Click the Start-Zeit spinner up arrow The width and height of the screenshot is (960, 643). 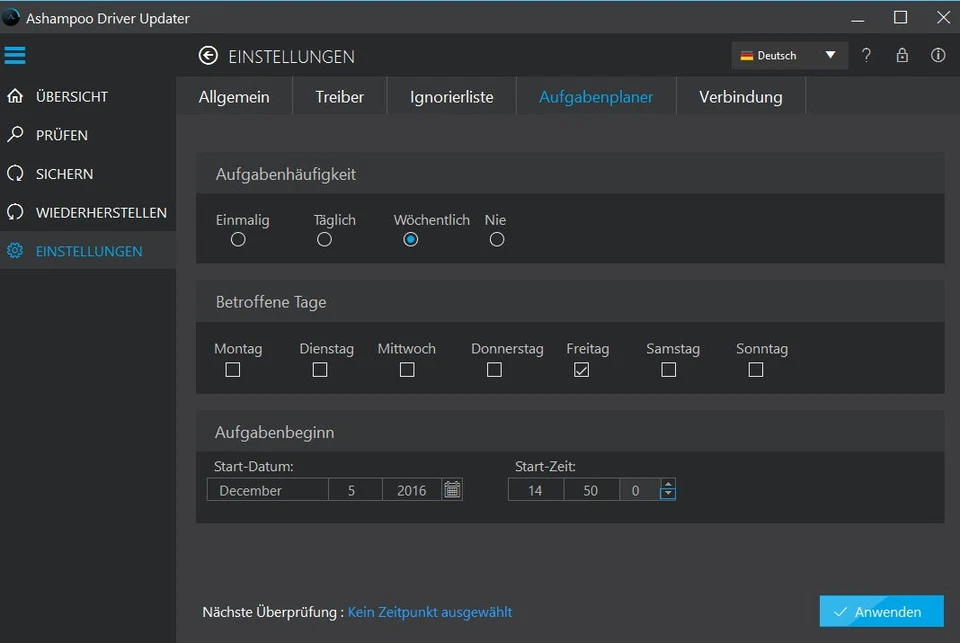[668, 485]
